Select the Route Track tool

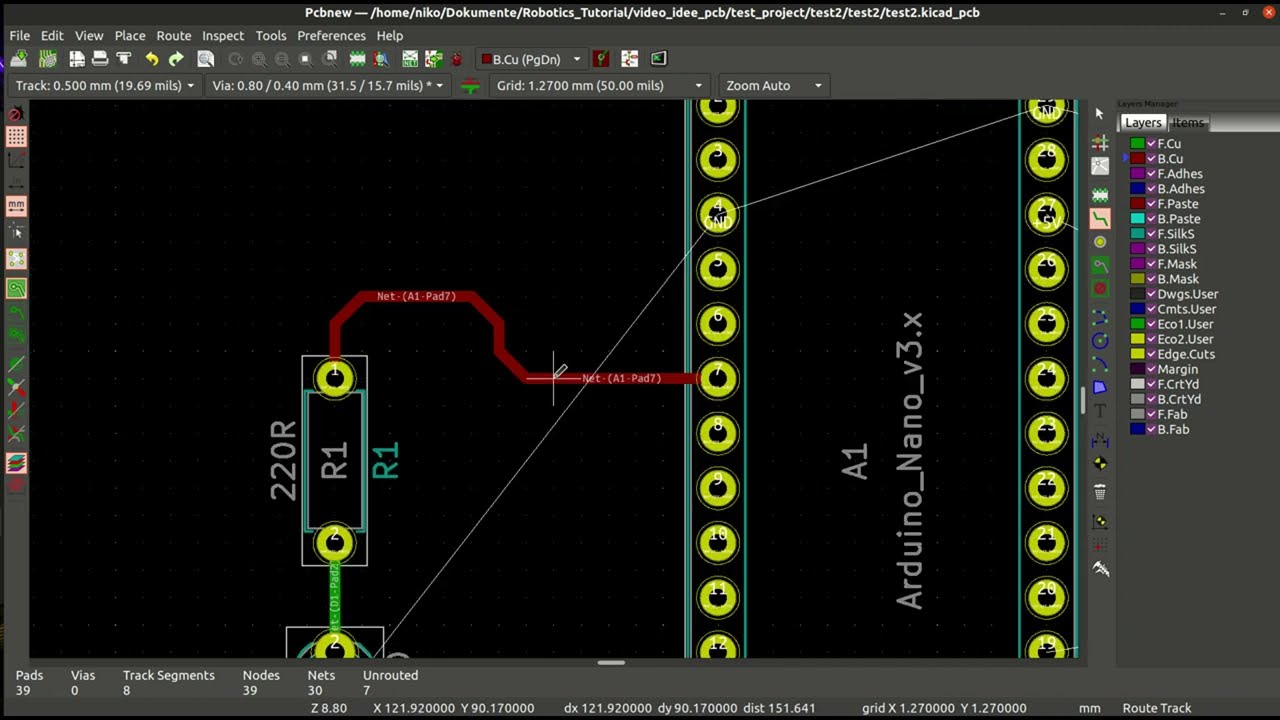(x=1100, y=218)
